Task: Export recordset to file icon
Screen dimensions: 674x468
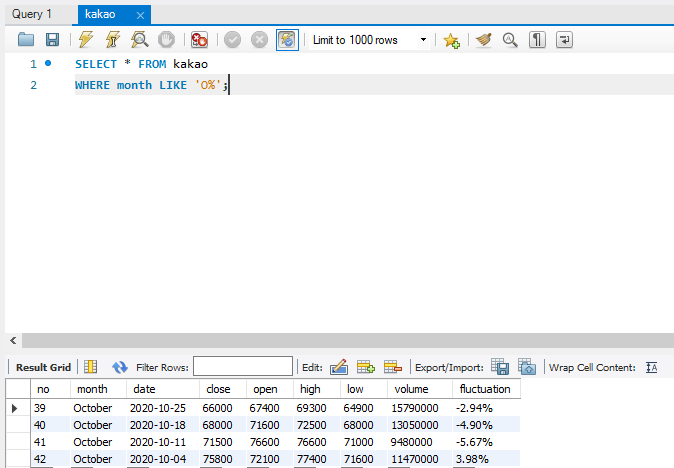Action: [500, 367]
